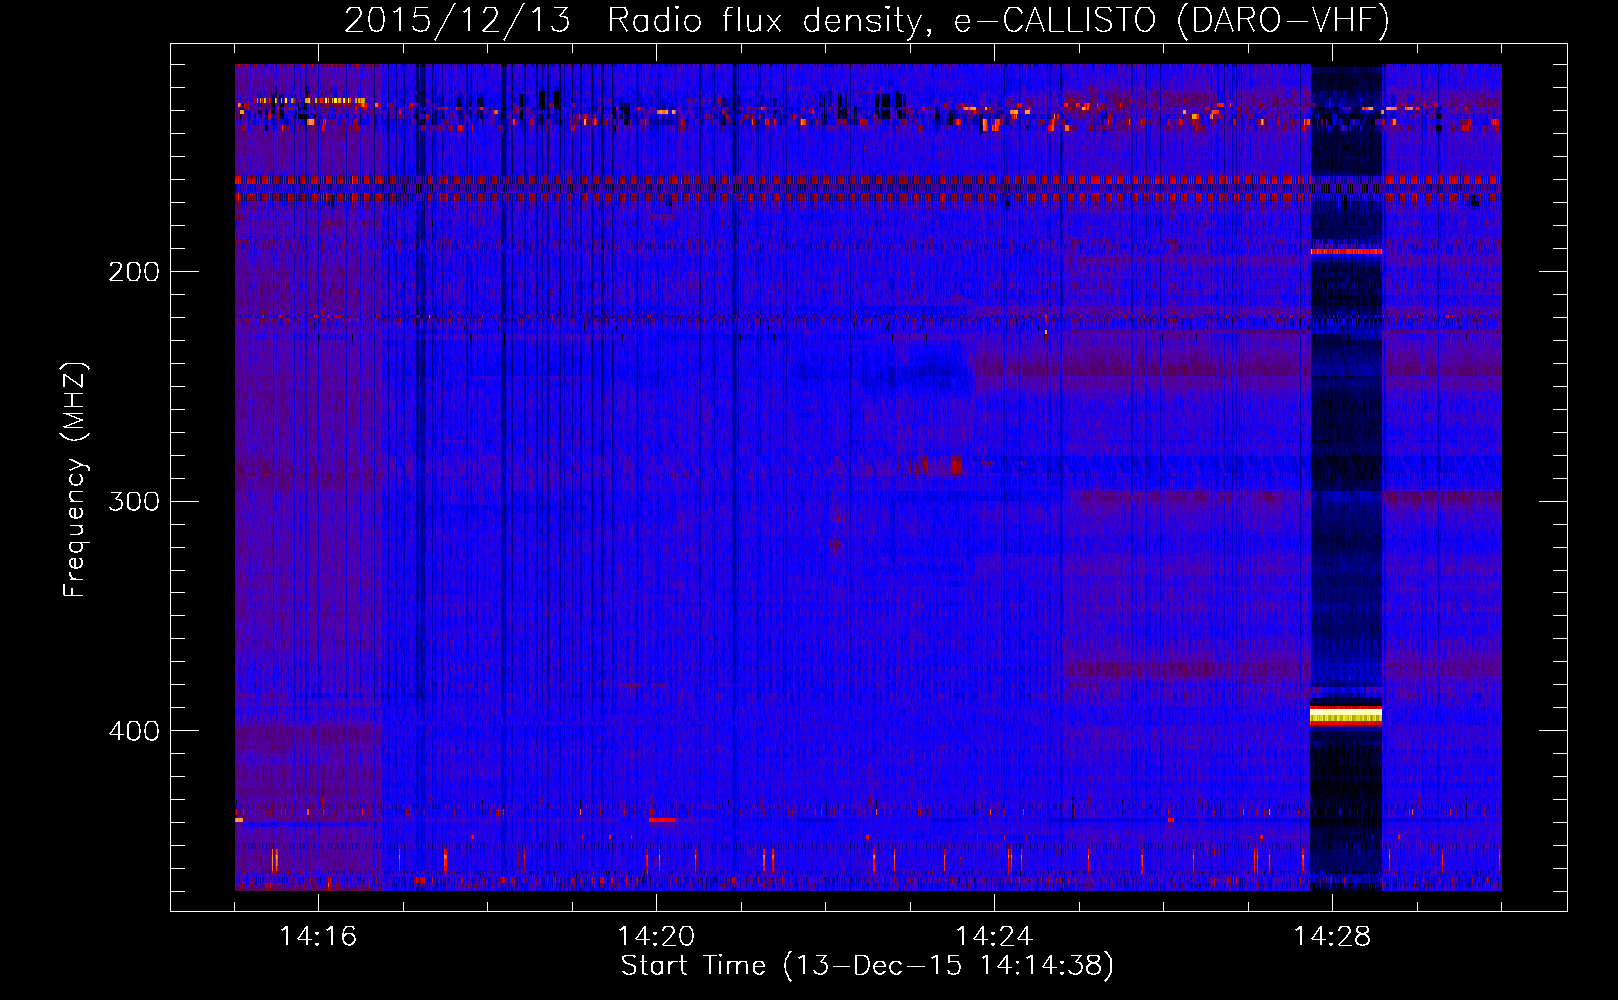Click the 'Start Time (13-Dec-15 14:14:38)' label
Viewport: 1618px width, 1000px height.
(x=867, y=966)
